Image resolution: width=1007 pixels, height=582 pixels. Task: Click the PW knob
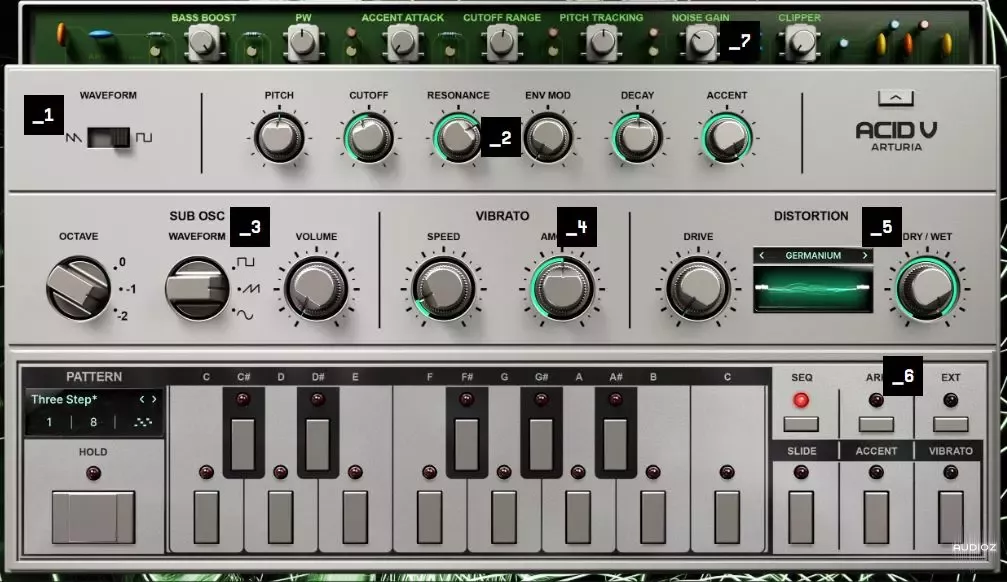[x=303, y=43]
